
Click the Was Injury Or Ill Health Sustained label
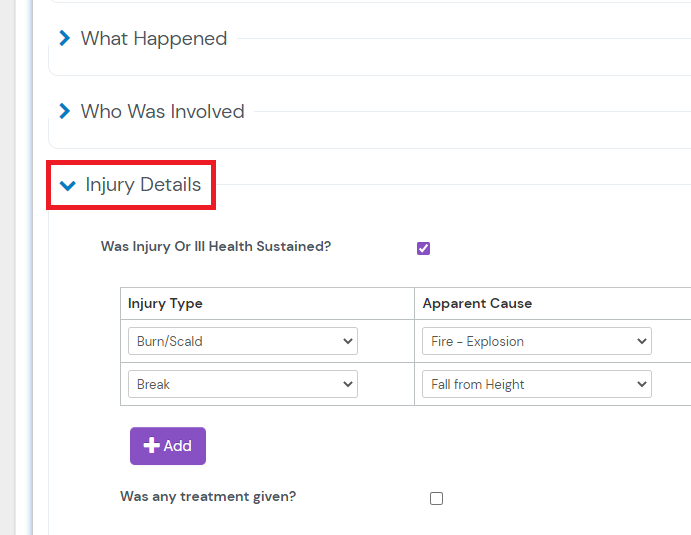pos(216,246)
